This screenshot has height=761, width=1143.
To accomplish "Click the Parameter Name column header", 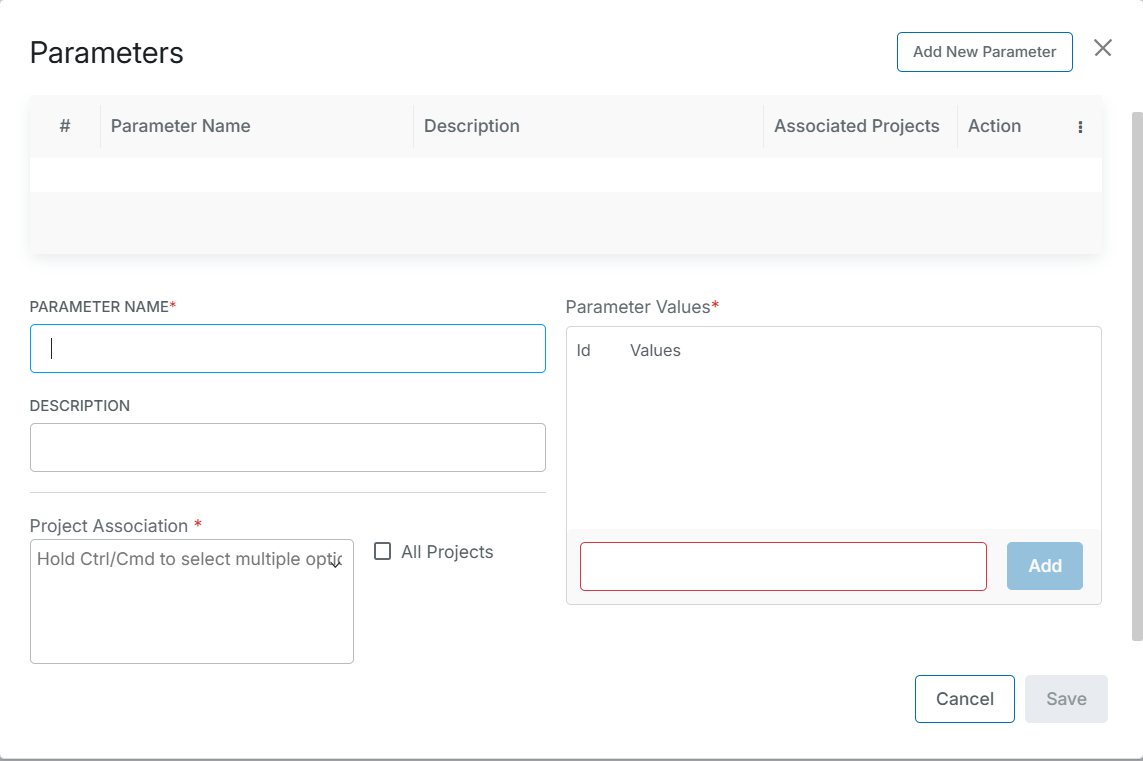I will (x=180, y=126).
